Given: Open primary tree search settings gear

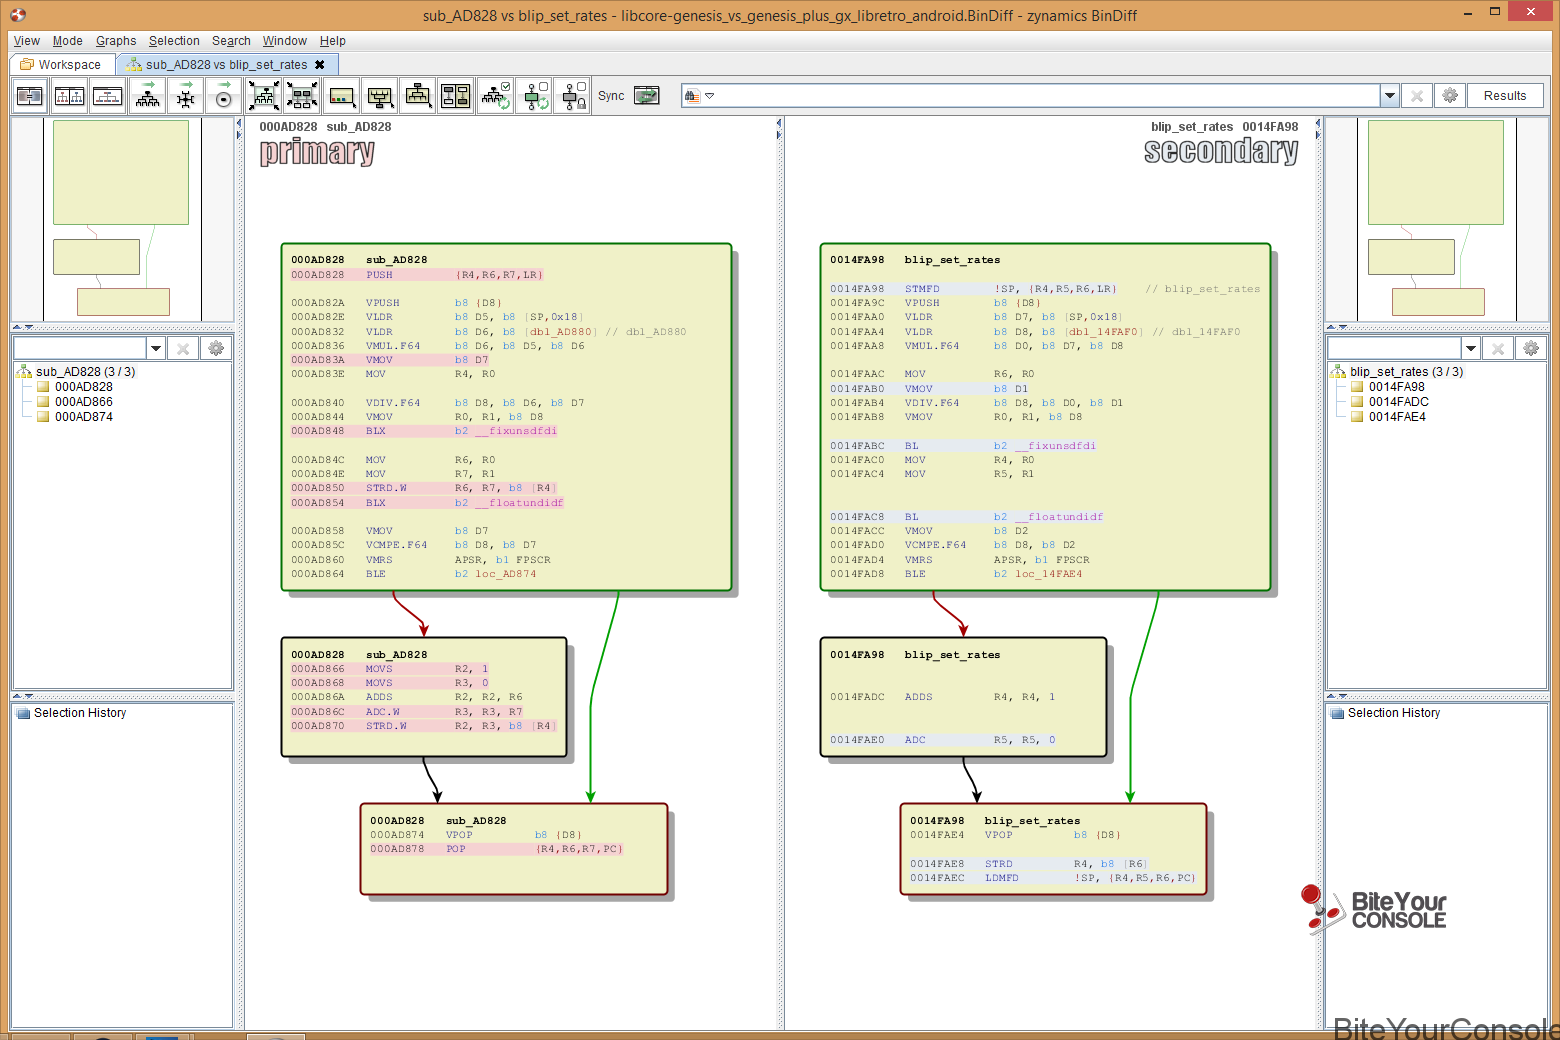Looking at the screenshot, I should tap(216, 348).
